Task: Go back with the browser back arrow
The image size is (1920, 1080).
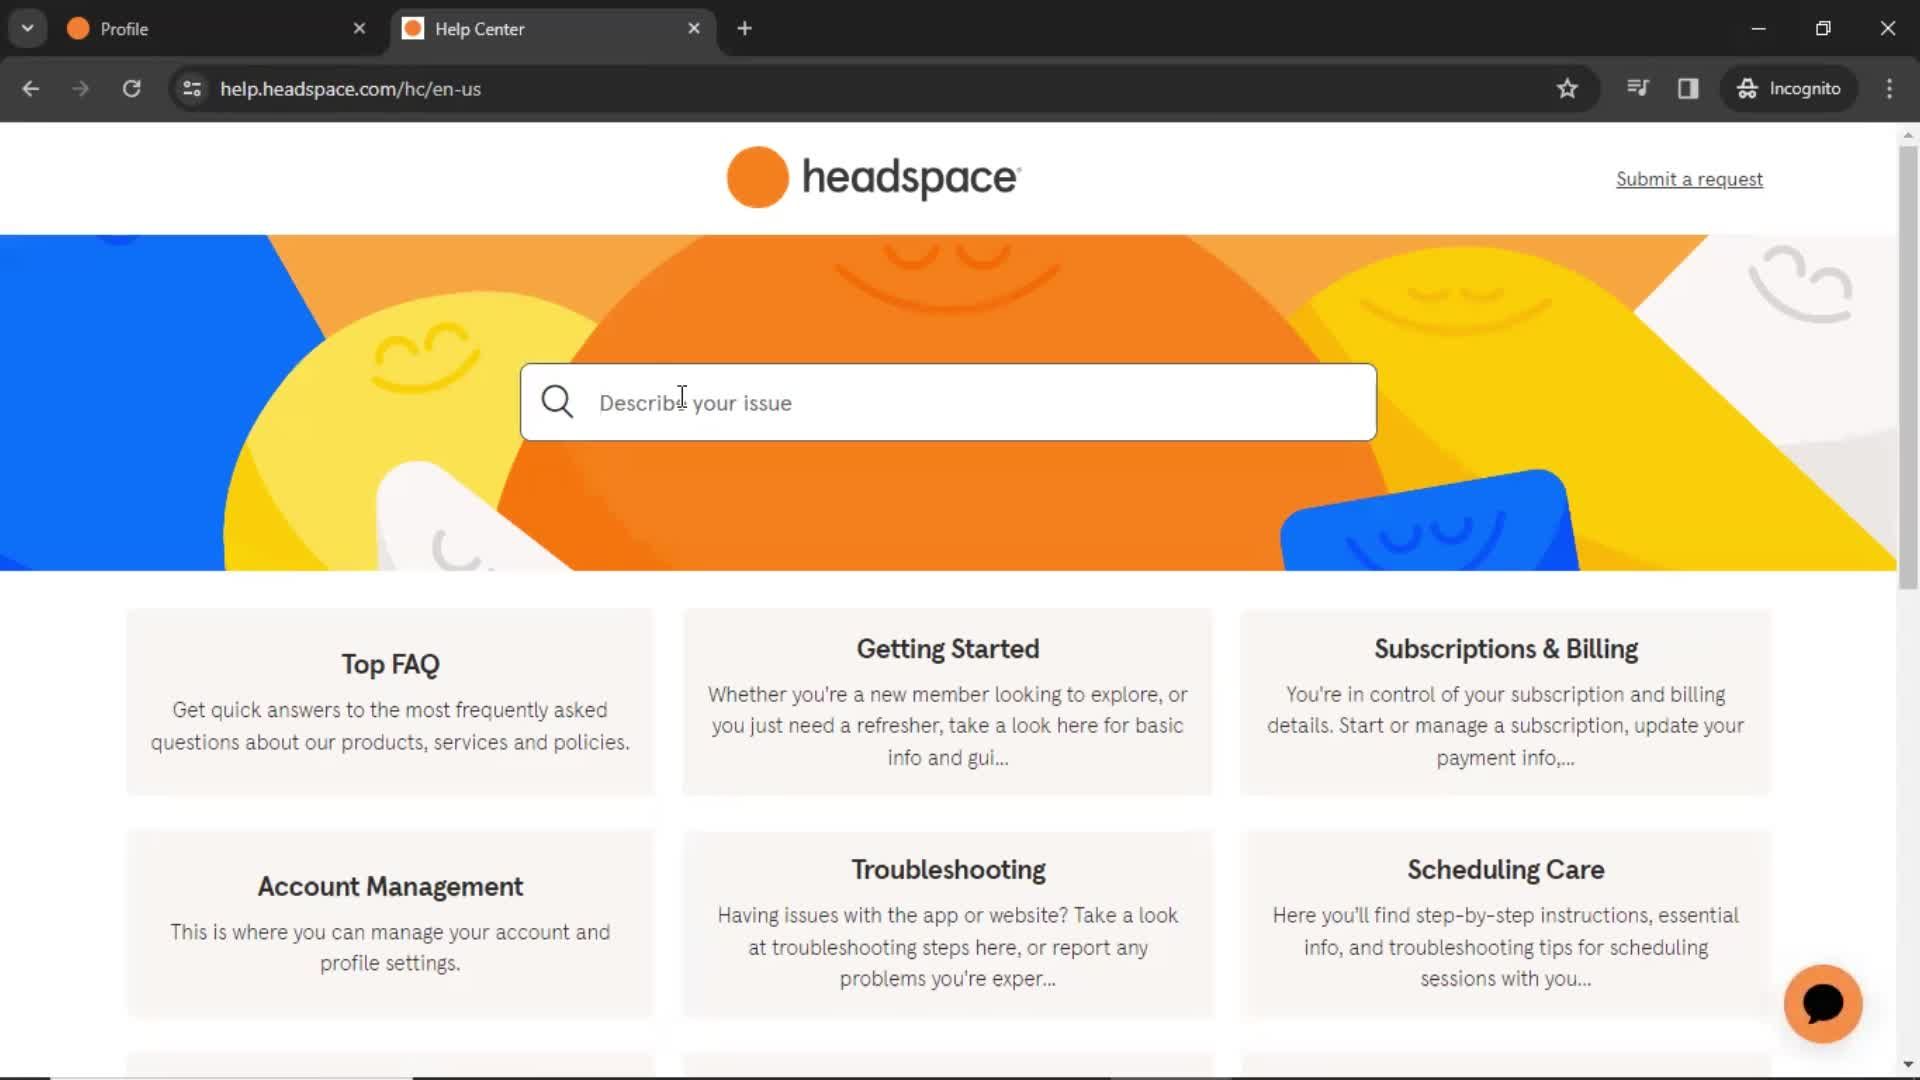Action: [x=30, y=88]
